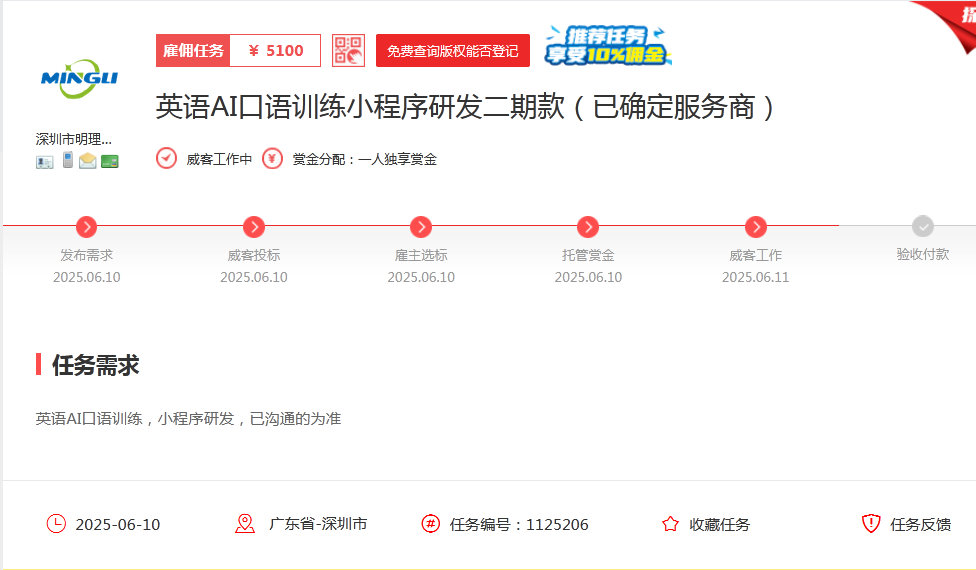Image resolution: width=976 pixels, height=570 pixels.
Task: Open the QR code icon
Action: pyautogui.click(x=349, y=50)
